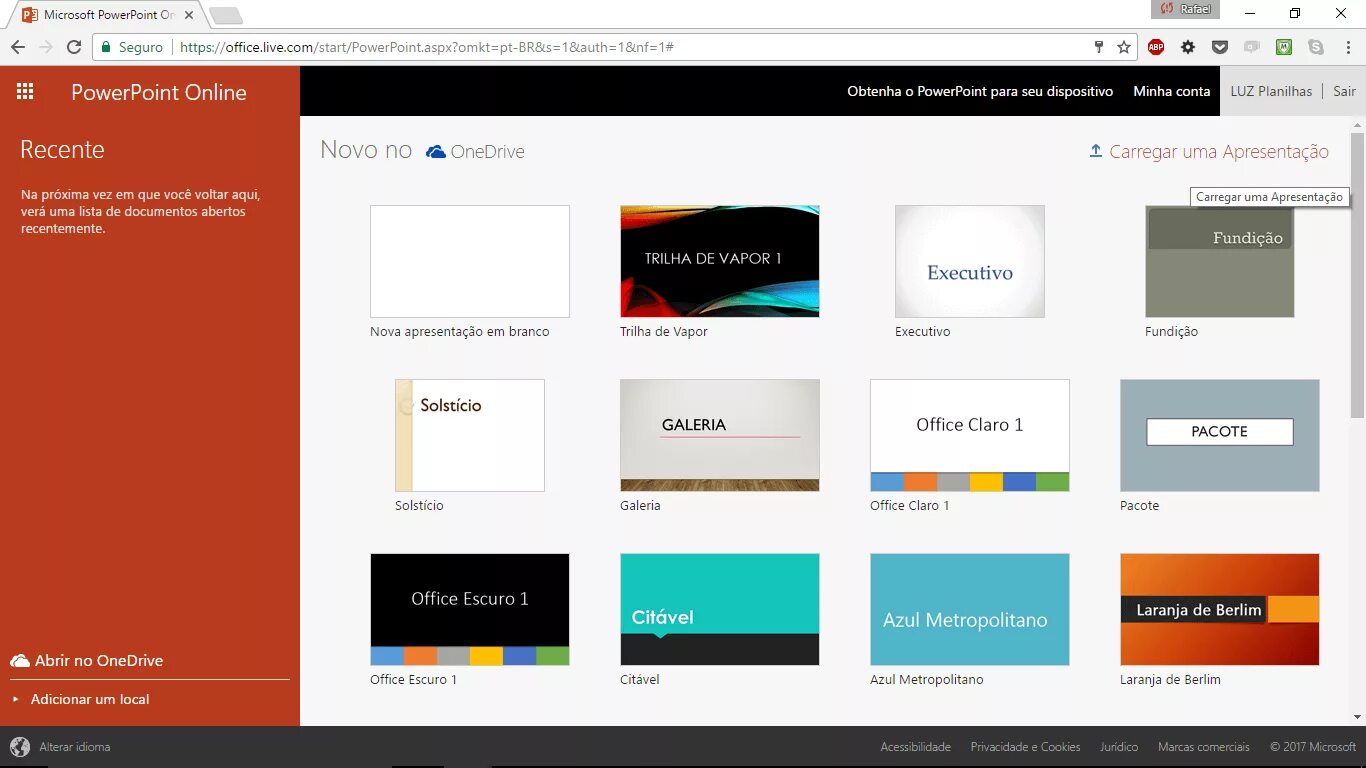Click the Recente heading in sidebar
The width and height of the screenshot is (1366, 768).
tap(62, 149)
